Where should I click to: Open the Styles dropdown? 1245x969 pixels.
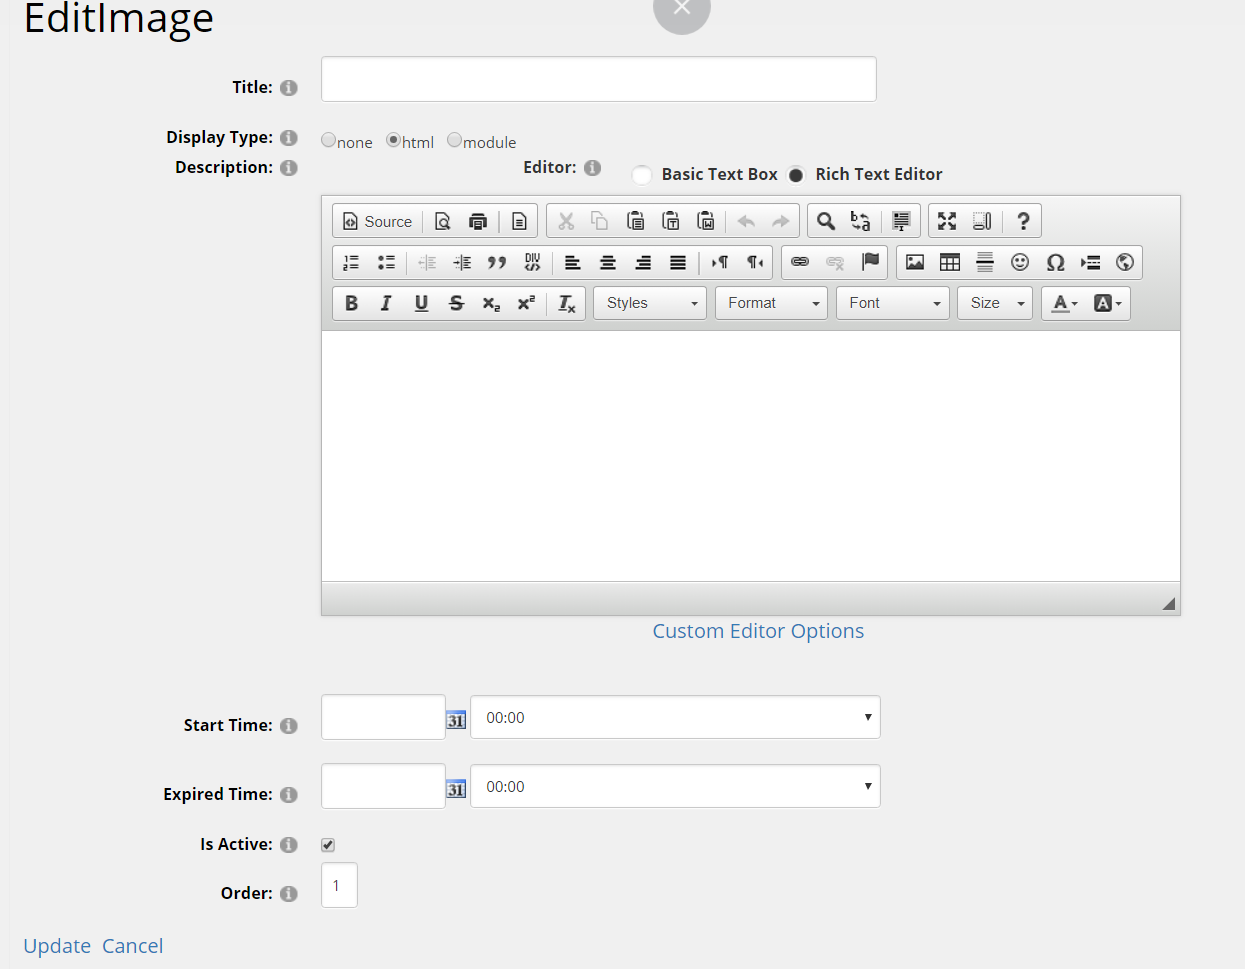(650, 303)
